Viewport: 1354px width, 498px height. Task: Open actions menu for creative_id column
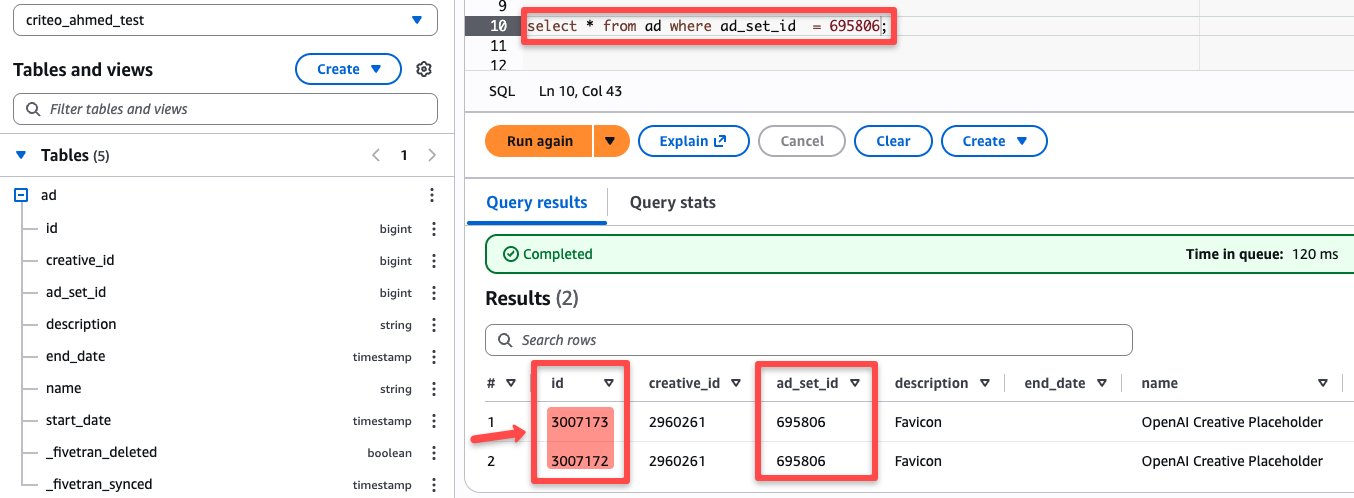click(x=434, y=261)
